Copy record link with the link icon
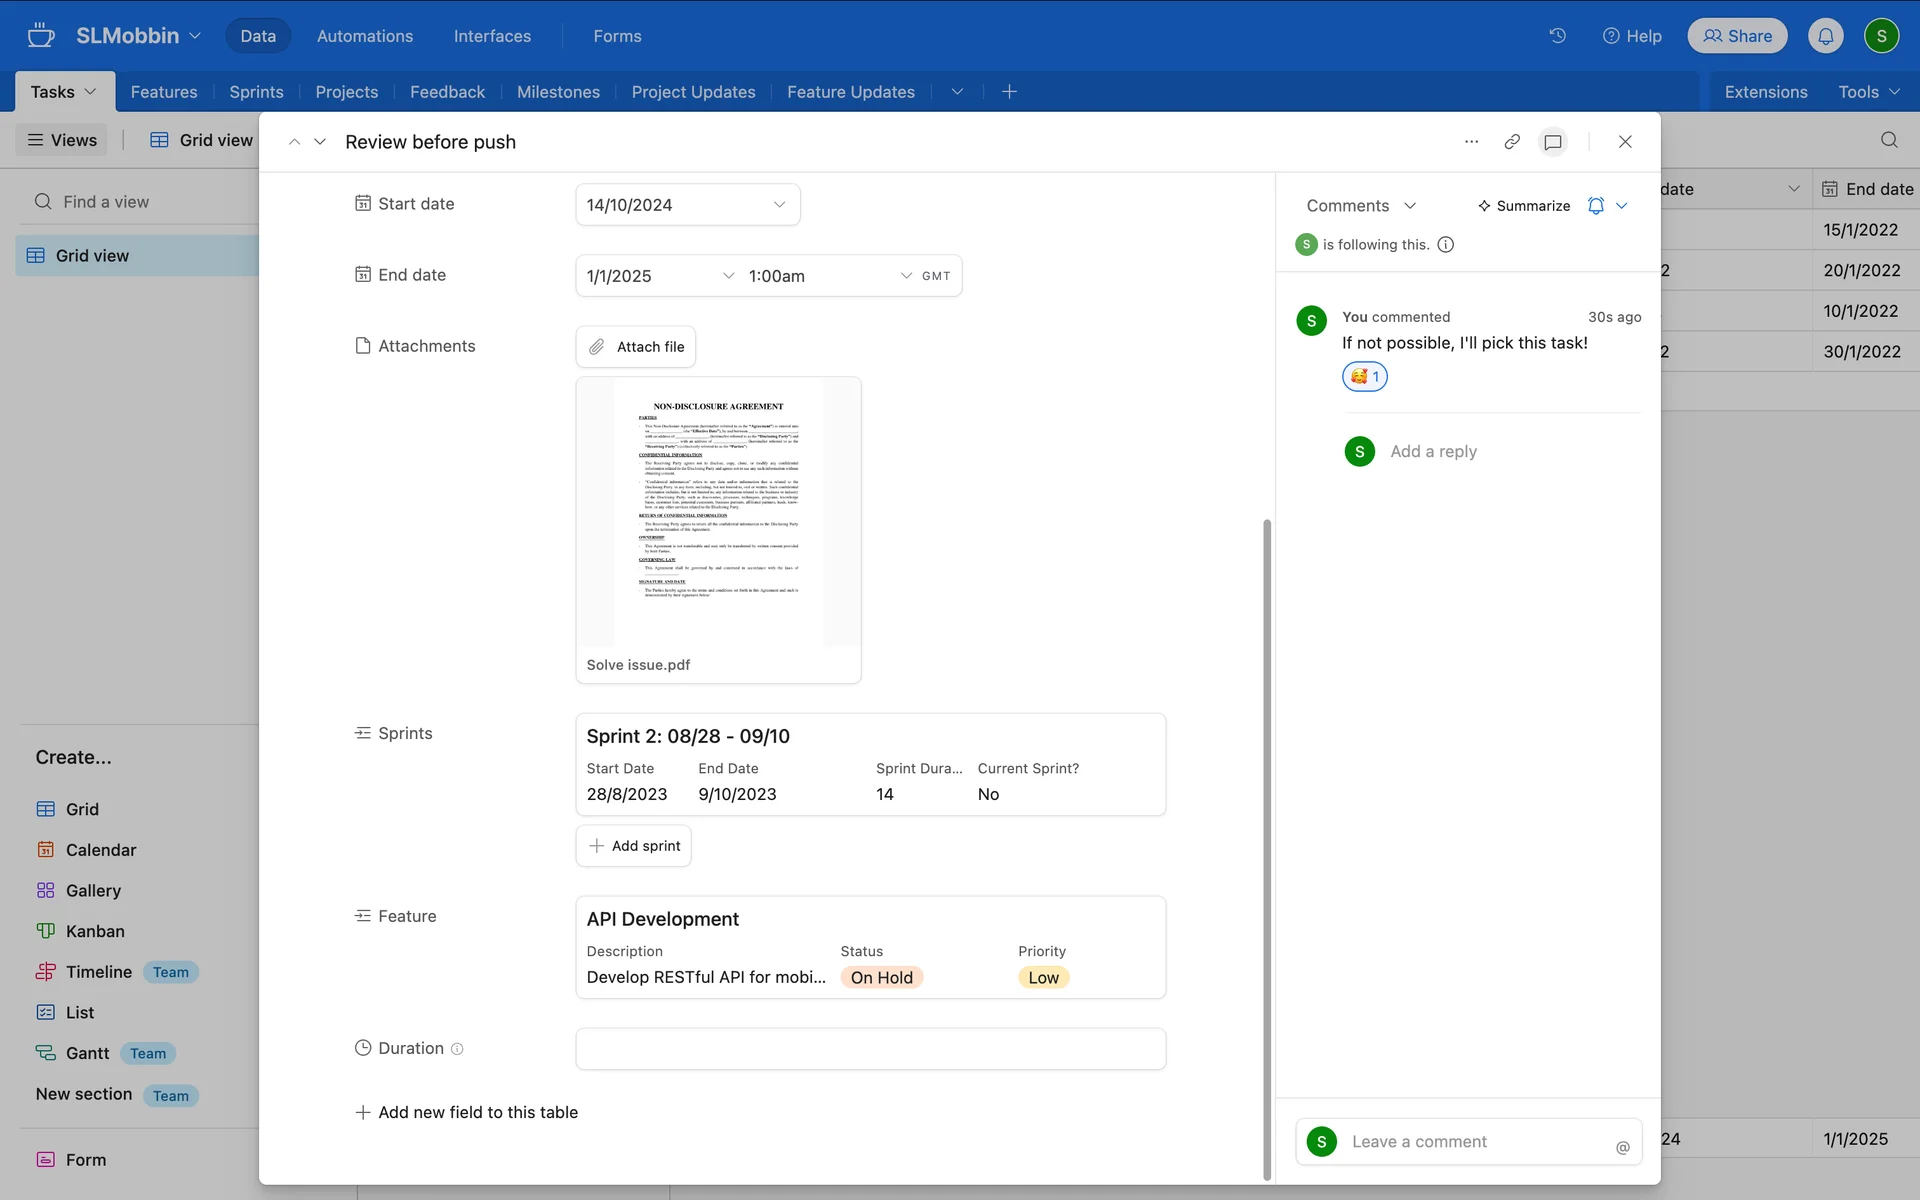Image resolution: width=1920 pixels, height=1200 pixels. [1512, 142]
